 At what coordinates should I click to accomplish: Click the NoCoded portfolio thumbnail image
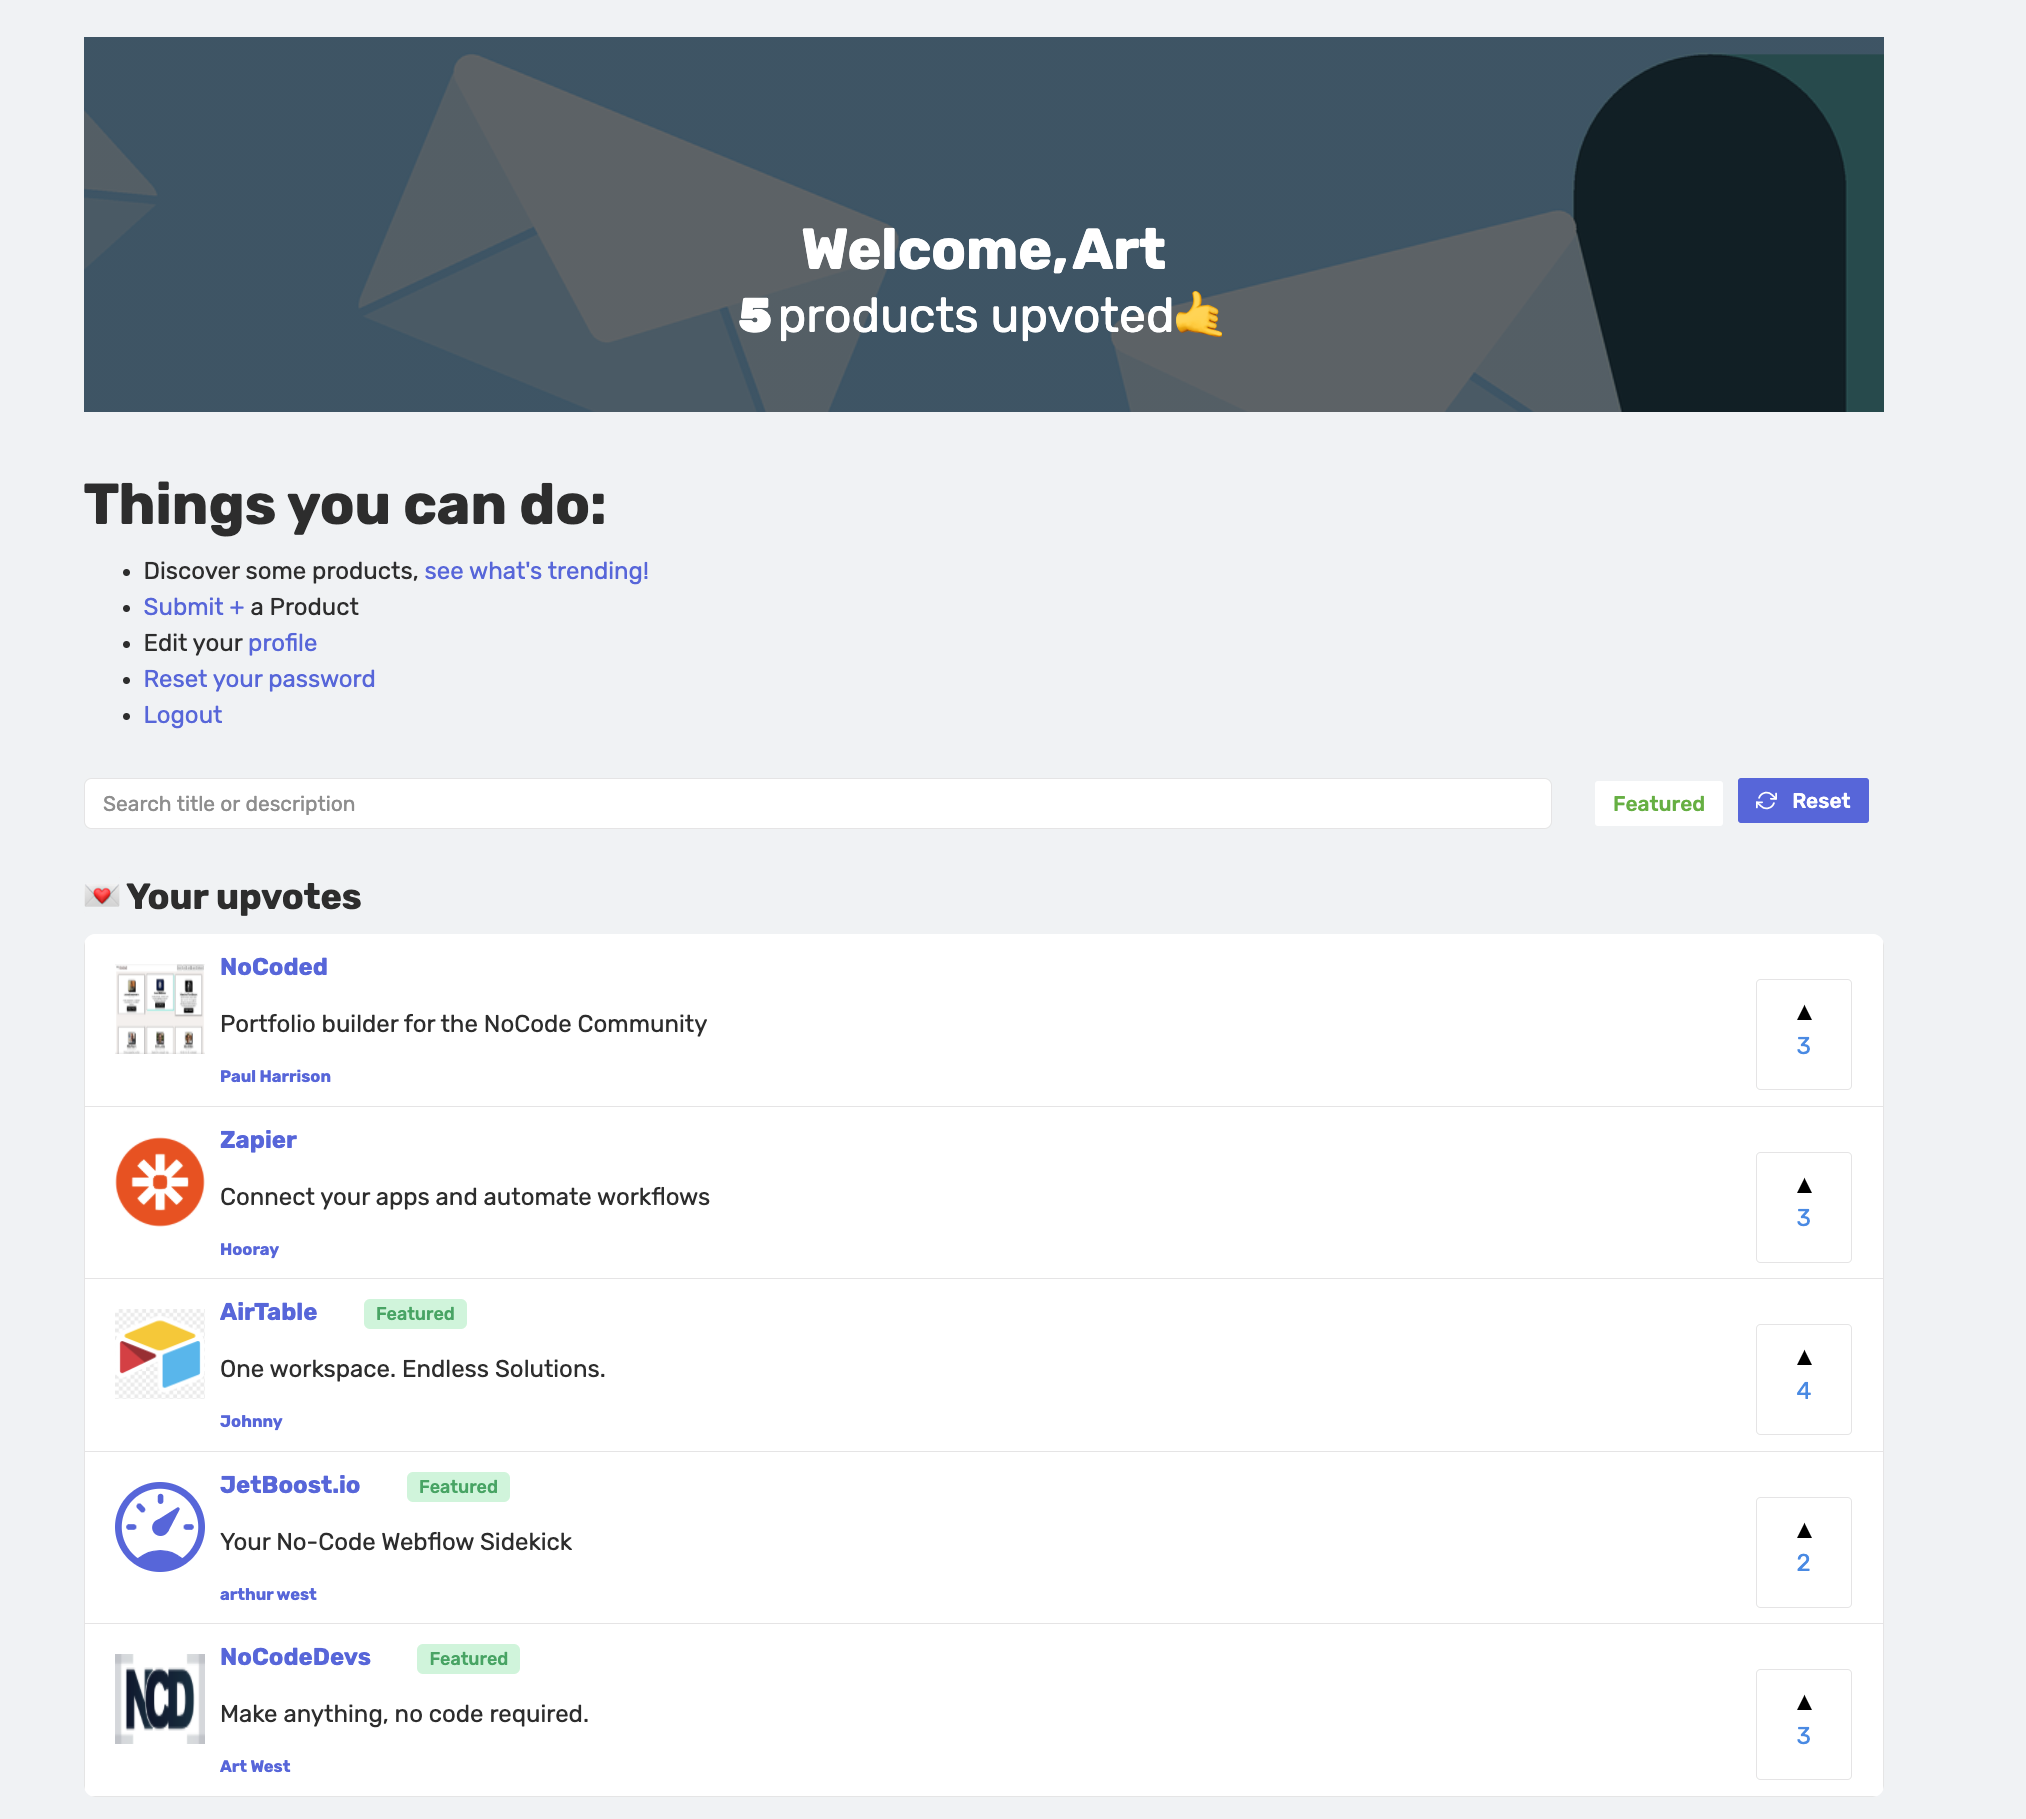pos(160,1009)
